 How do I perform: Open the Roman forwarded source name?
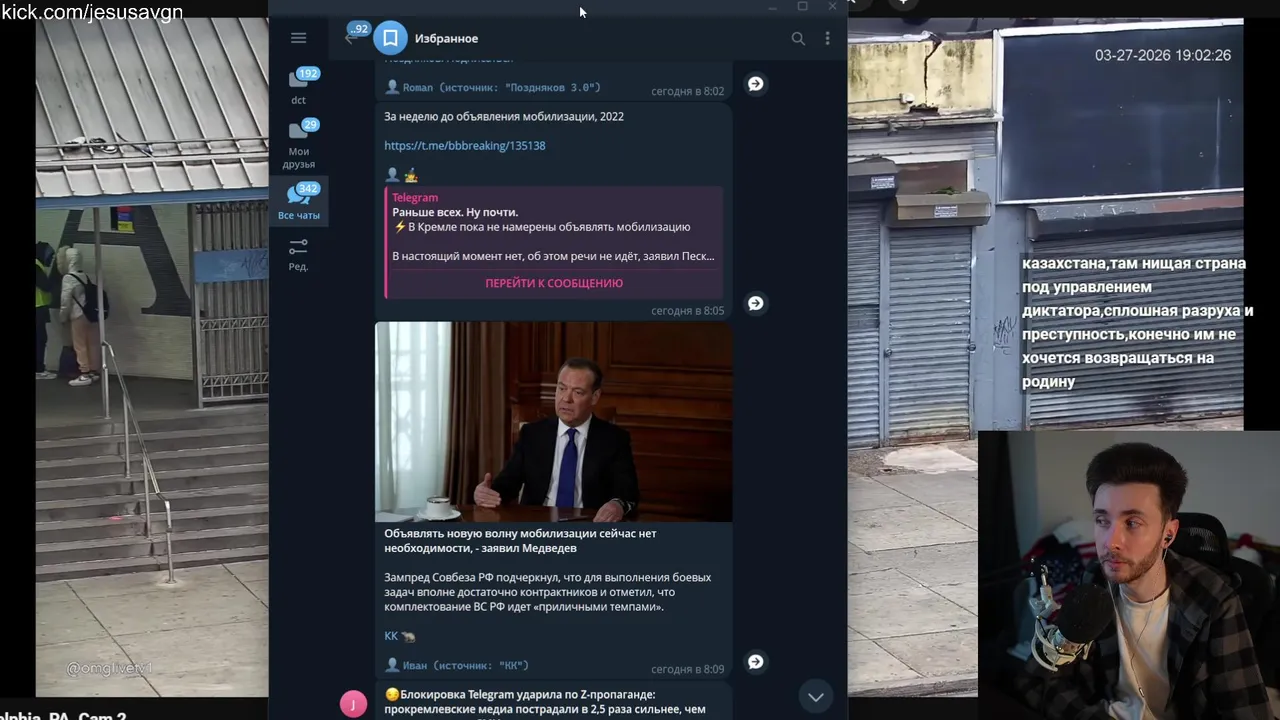pos(501,88)
